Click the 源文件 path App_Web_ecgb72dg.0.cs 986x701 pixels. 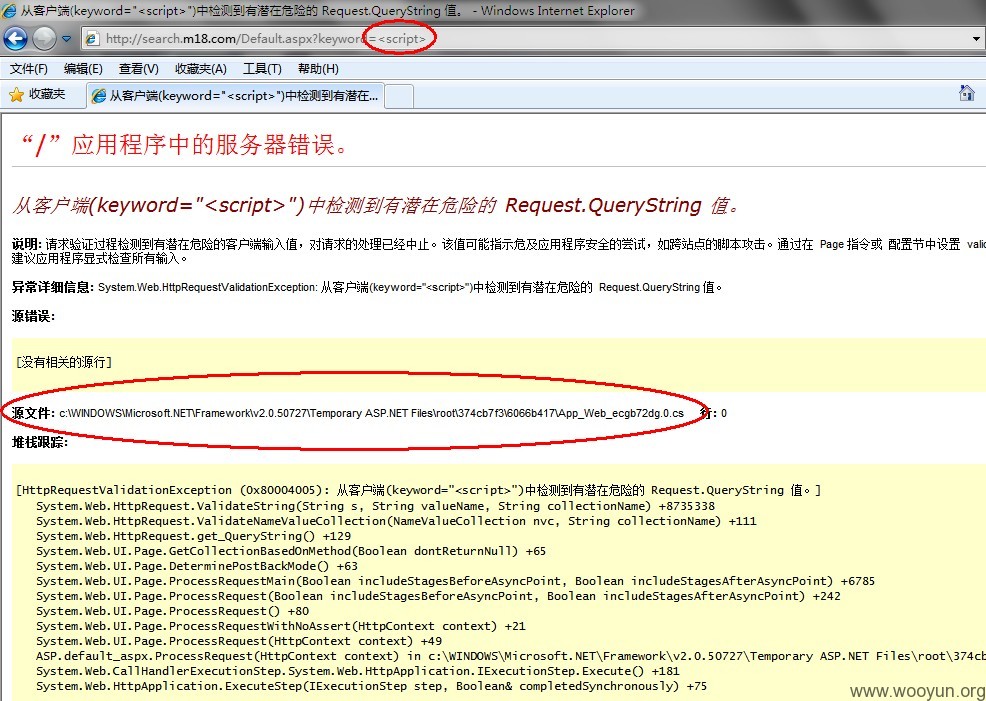click(x=372, y=413)
